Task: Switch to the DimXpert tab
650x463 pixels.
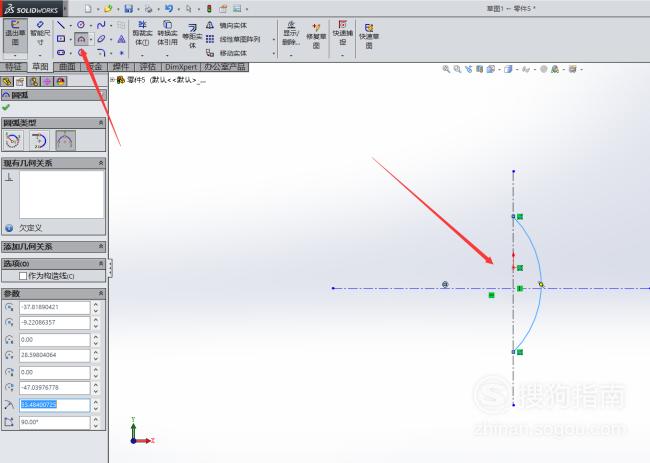Action: tap(181, 67)
